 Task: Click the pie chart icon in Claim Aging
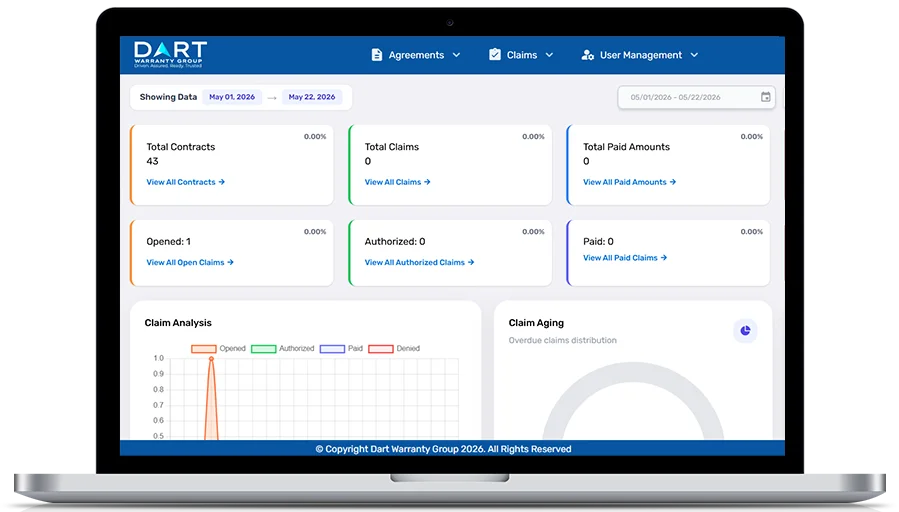pos(745,330)
